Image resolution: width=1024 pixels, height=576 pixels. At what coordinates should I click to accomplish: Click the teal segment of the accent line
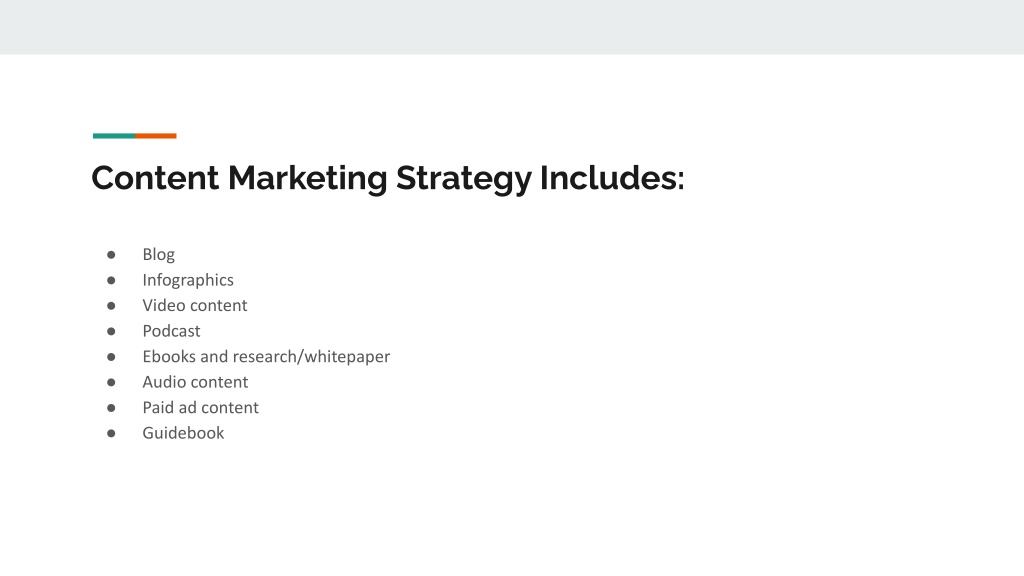[x=114, y=136]
